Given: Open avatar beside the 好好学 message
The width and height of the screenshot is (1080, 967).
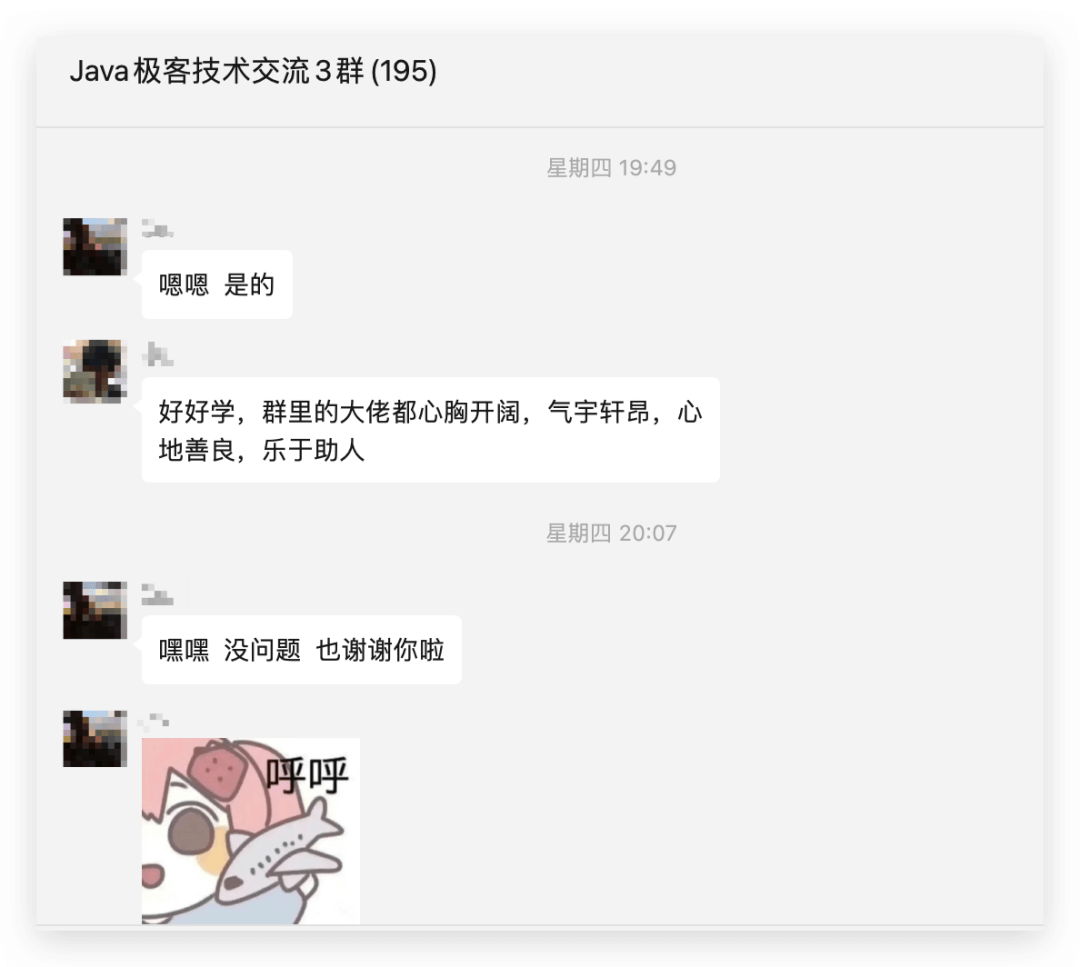Looking at the screenshot, I should point(95,371).
